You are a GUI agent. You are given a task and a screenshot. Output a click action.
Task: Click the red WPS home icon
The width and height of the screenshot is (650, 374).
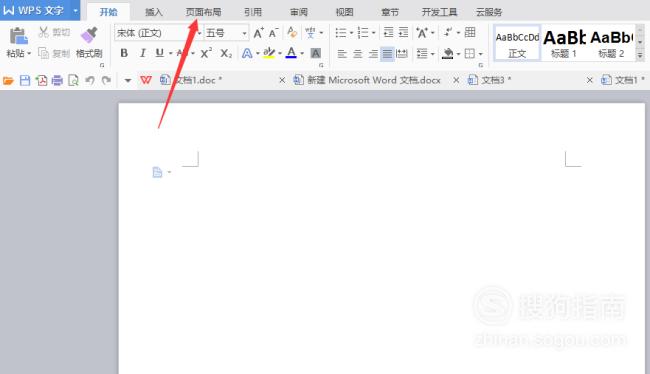(x=146, y=80)
